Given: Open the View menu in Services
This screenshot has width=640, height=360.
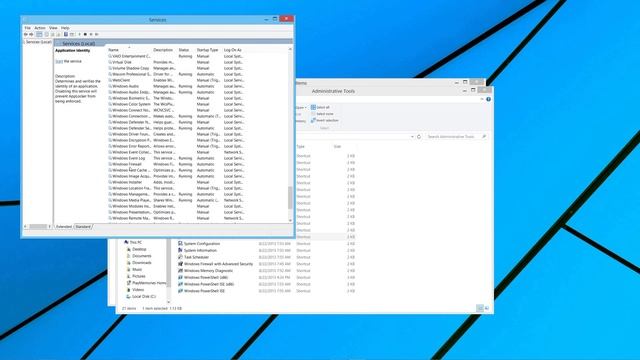Looking at the screenshot, I should (53, 28).
